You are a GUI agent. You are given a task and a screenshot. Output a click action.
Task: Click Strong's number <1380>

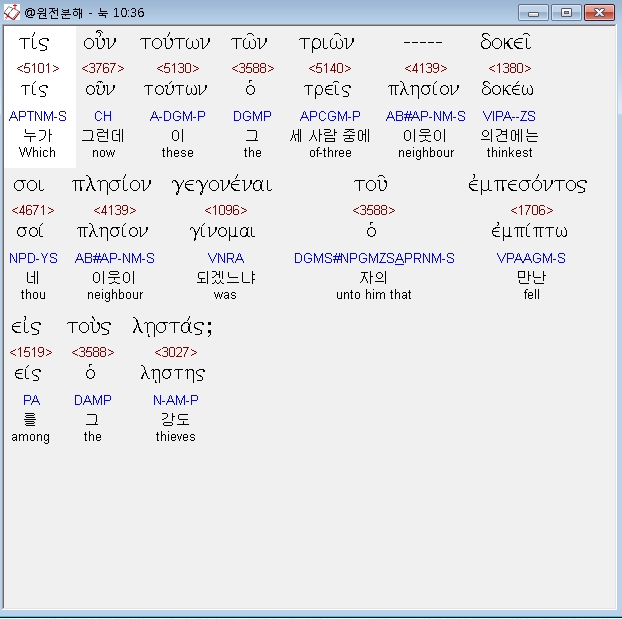pos(510,68)
